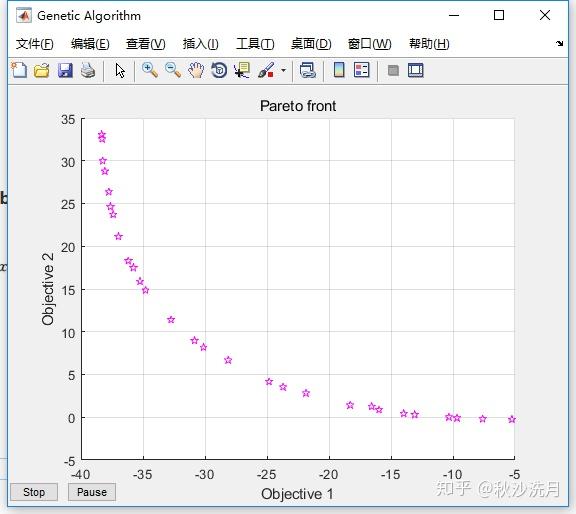Select the Pan hand tool

(x=196, y=70)
